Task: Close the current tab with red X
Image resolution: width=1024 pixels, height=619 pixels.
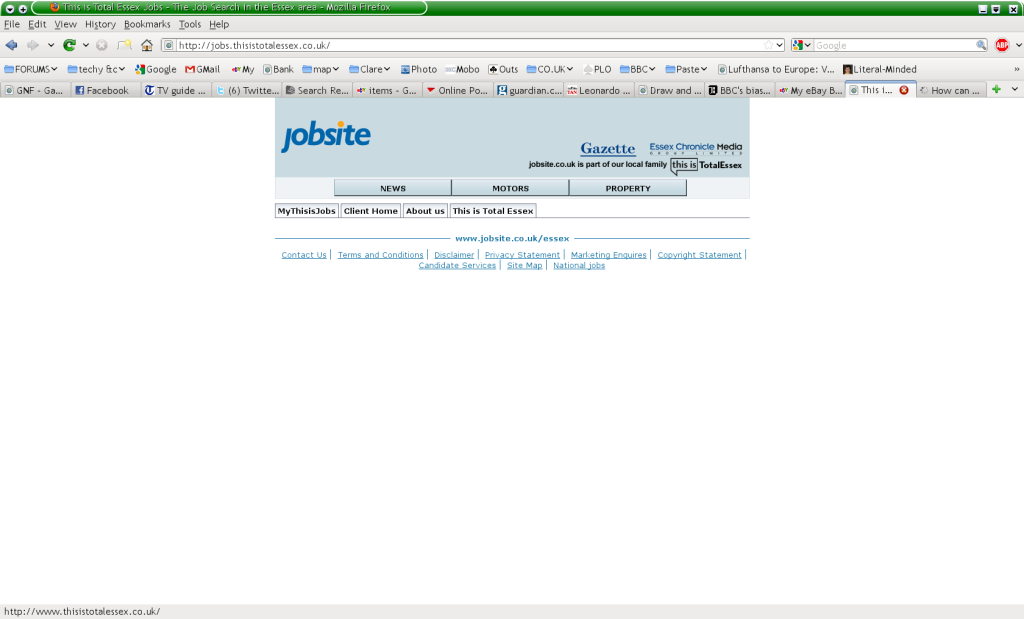Action: (x=904, y=90)
